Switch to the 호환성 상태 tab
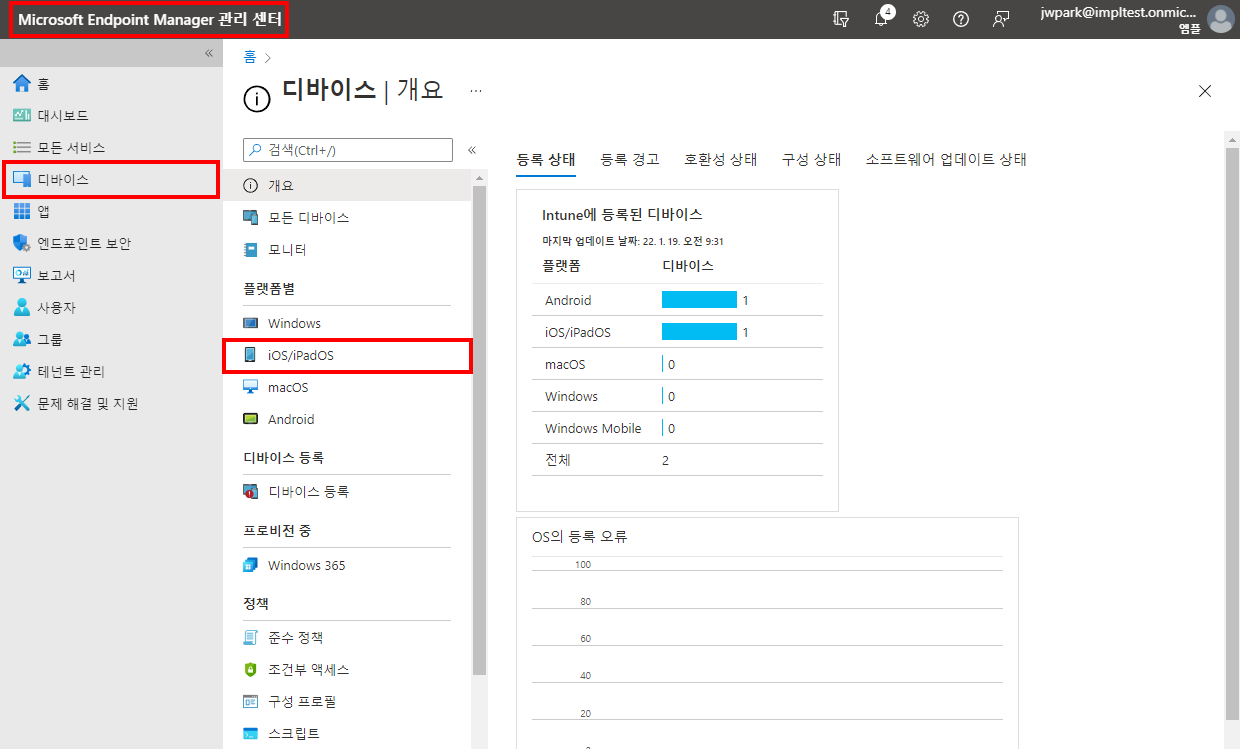This screenshot has height=749, width=1240. click(x=721, y=159)
